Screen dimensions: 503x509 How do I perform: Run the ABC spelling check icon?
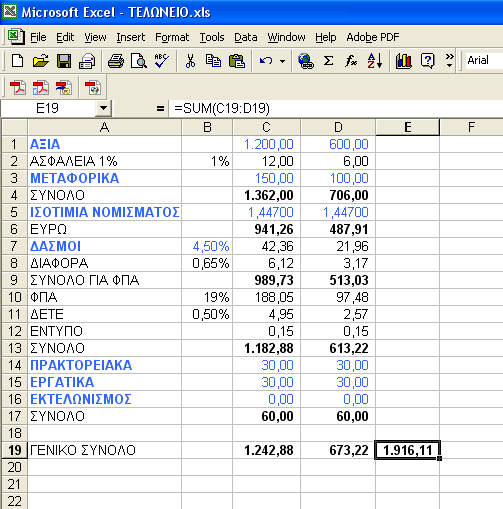[162, 61]
